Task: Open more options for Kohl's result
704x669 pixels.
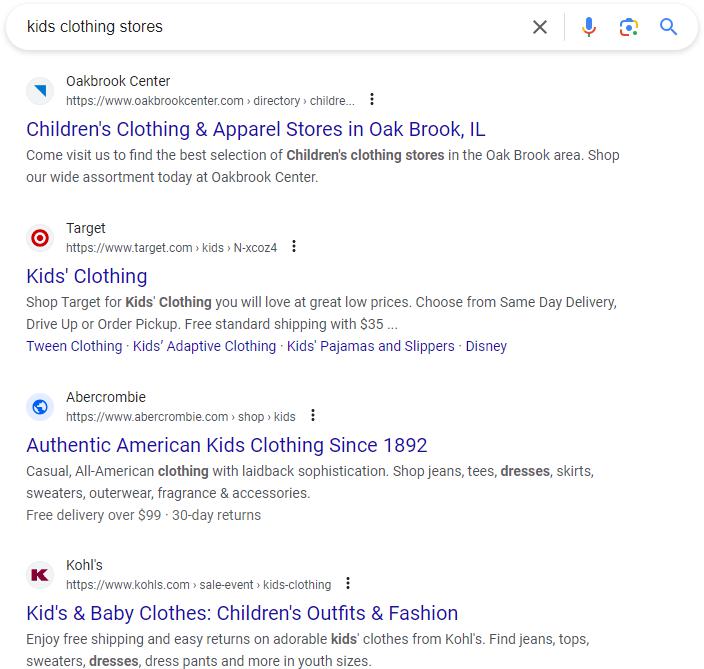Action: 348,584
